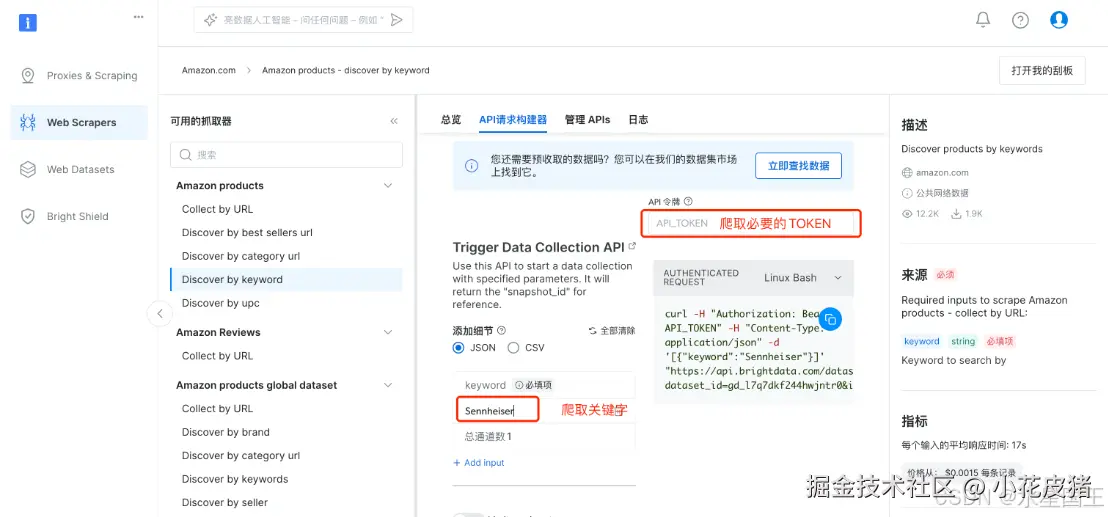
Task: Click the API token help icon
Action: click(x=688, y=201)
